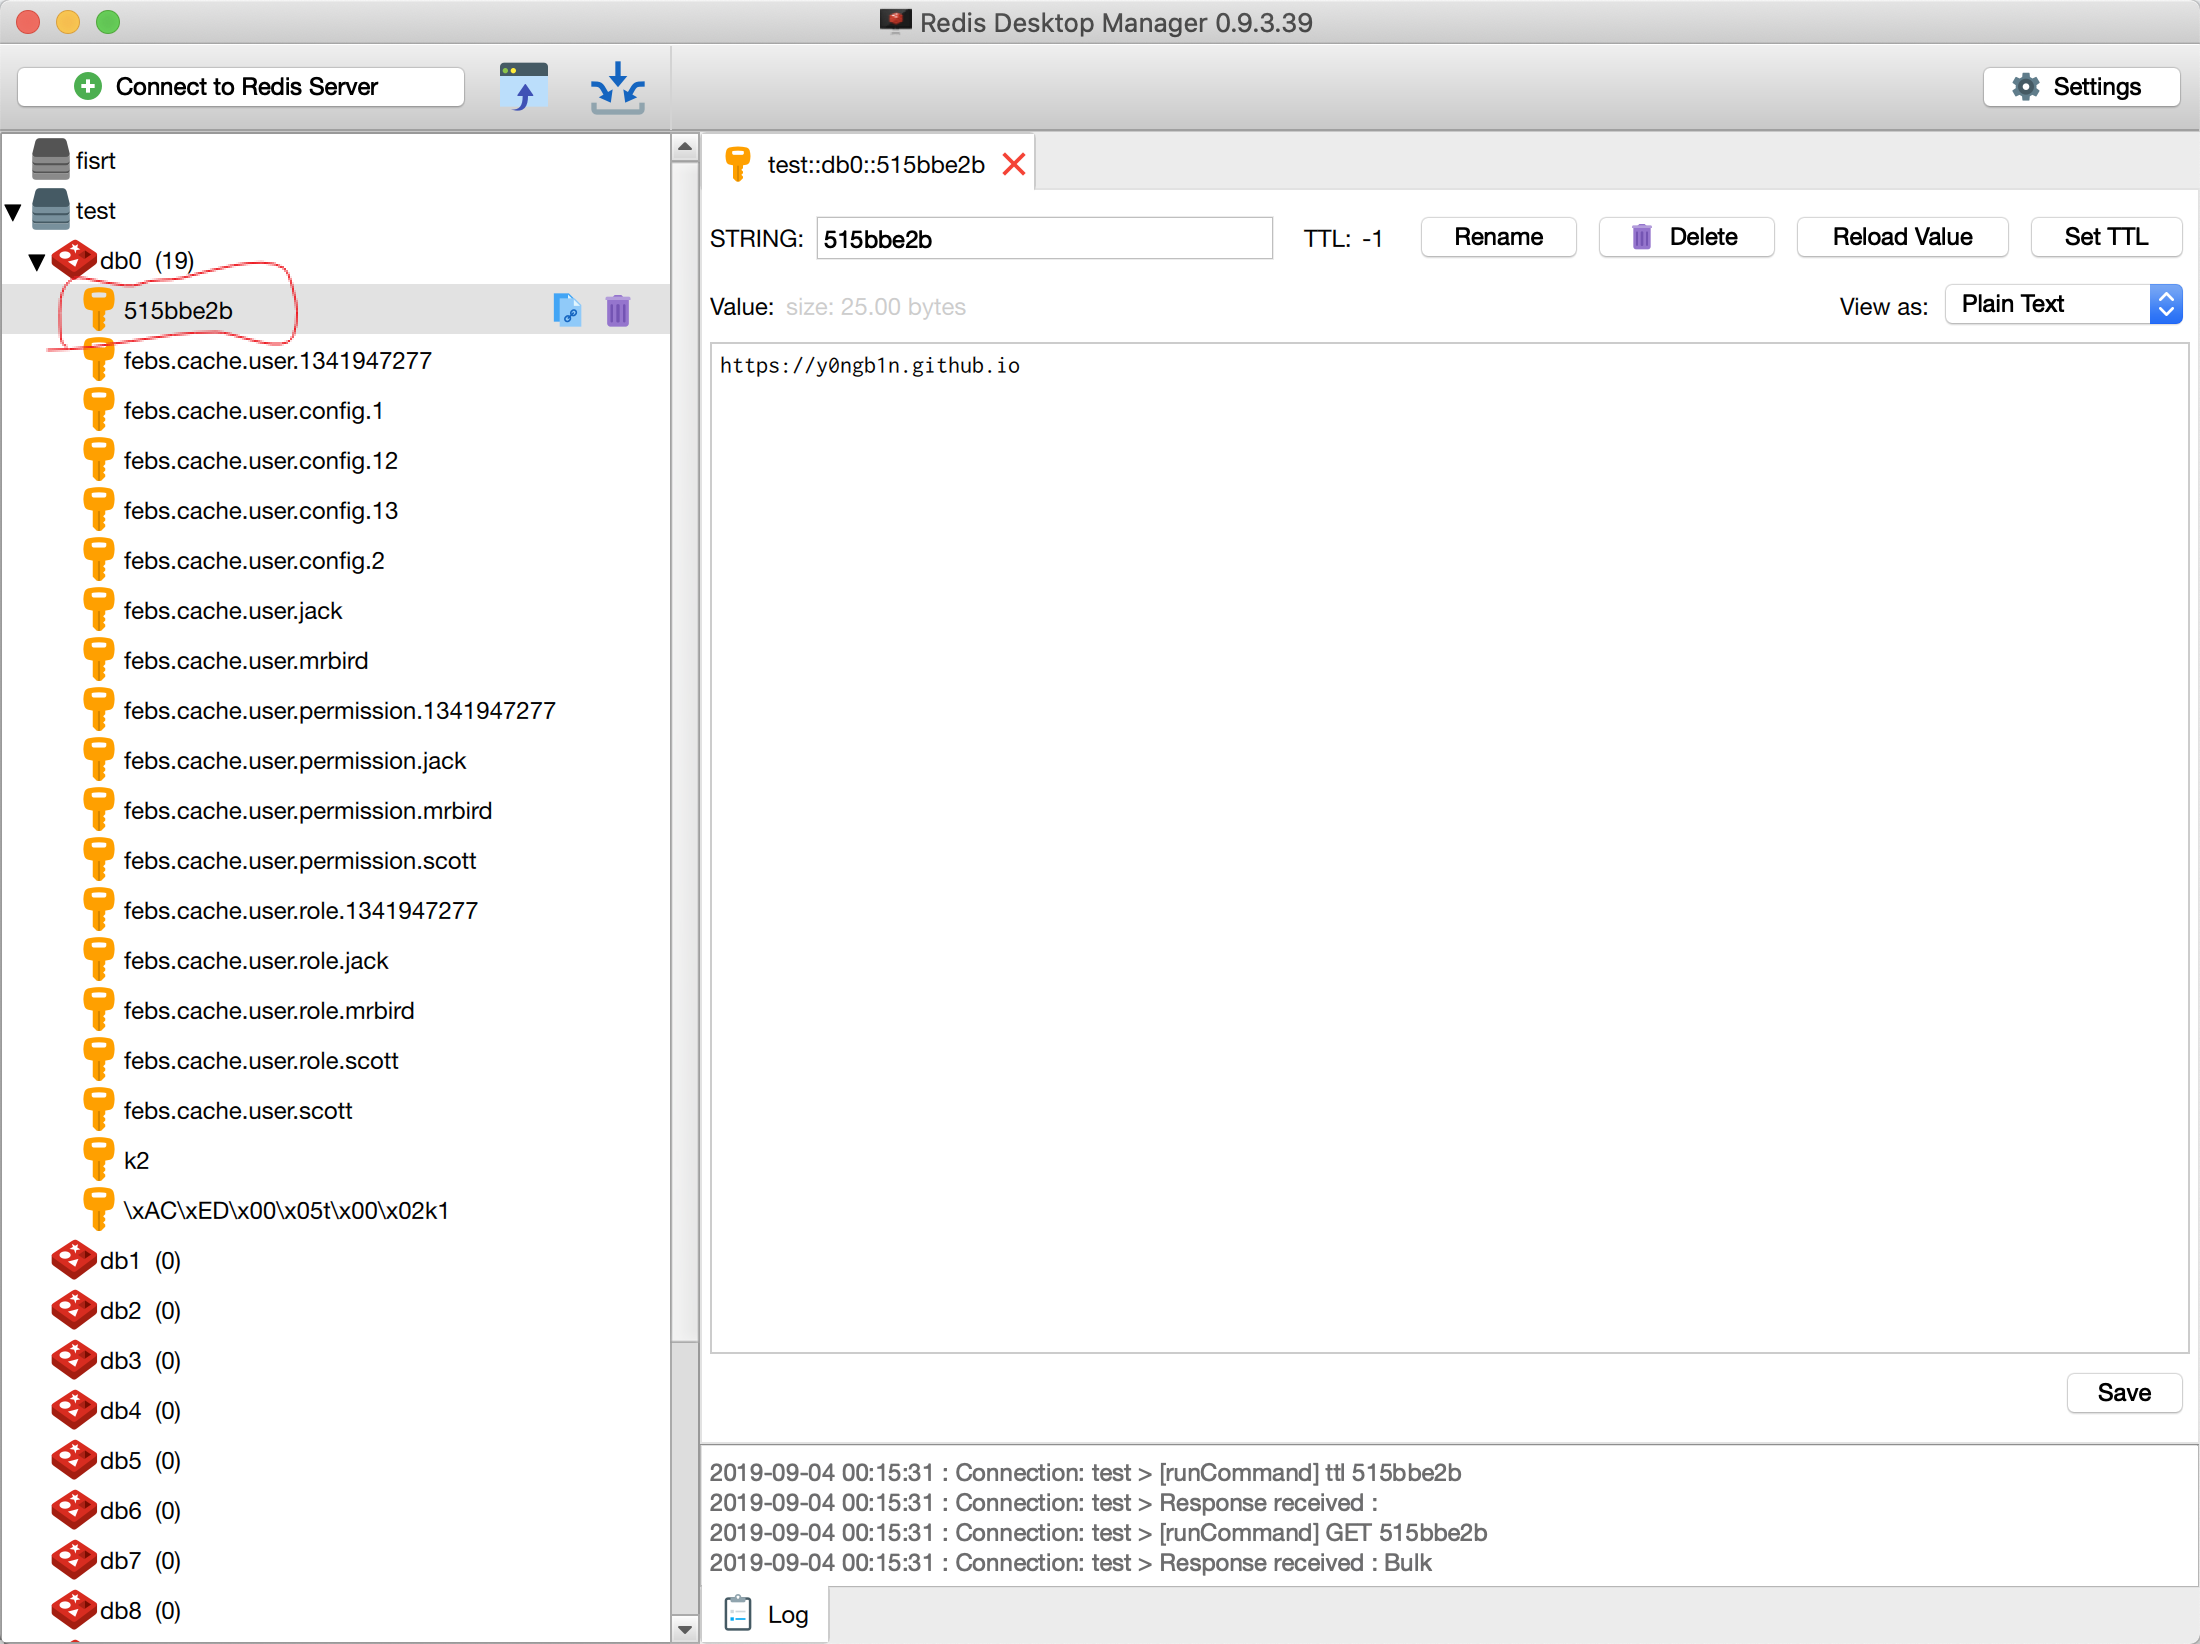This screenshot has height=1644, width=2200.
Task: Click the fisrt server connection icon
Action: pos(50,160)
